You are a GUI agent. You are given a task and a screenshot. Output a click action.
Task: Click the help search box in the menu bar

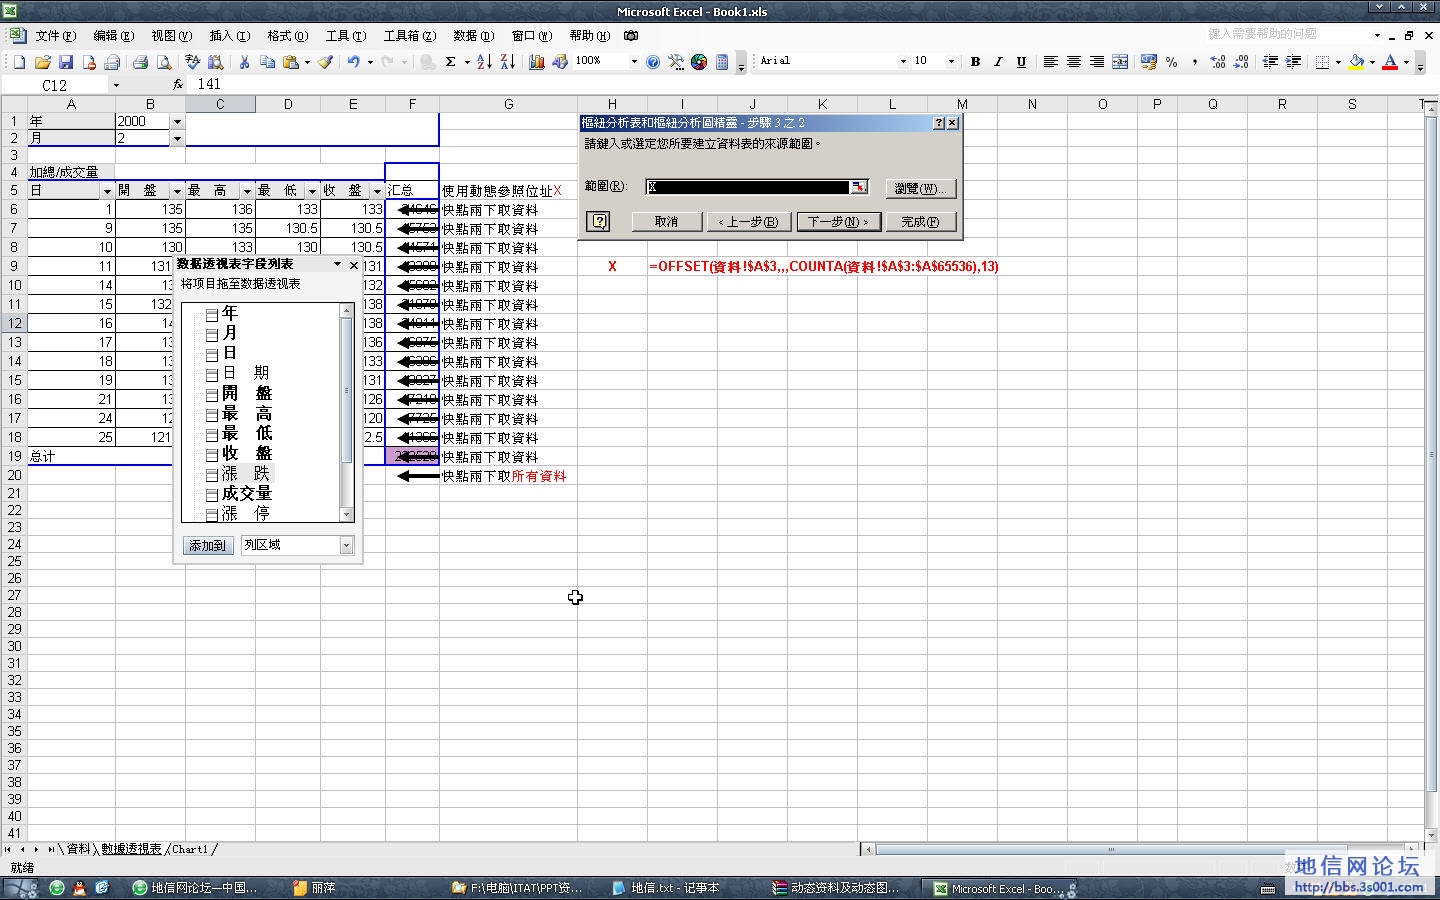pos(1285,34)
